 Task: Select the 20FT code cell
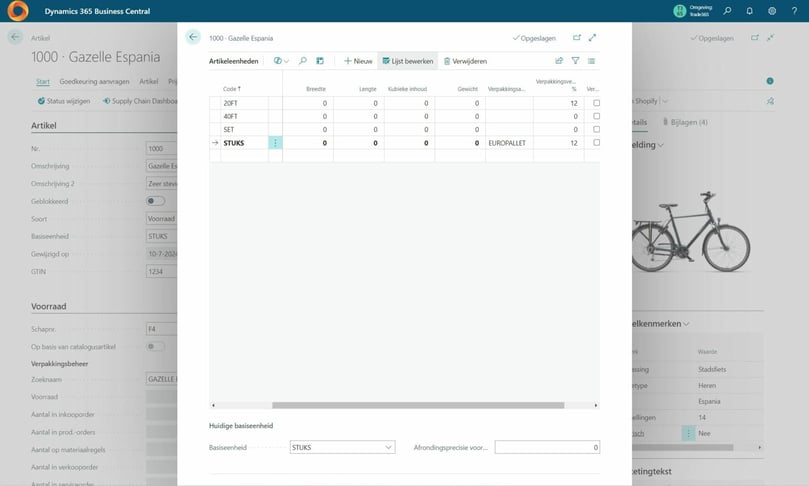click(x=245, y=103)
